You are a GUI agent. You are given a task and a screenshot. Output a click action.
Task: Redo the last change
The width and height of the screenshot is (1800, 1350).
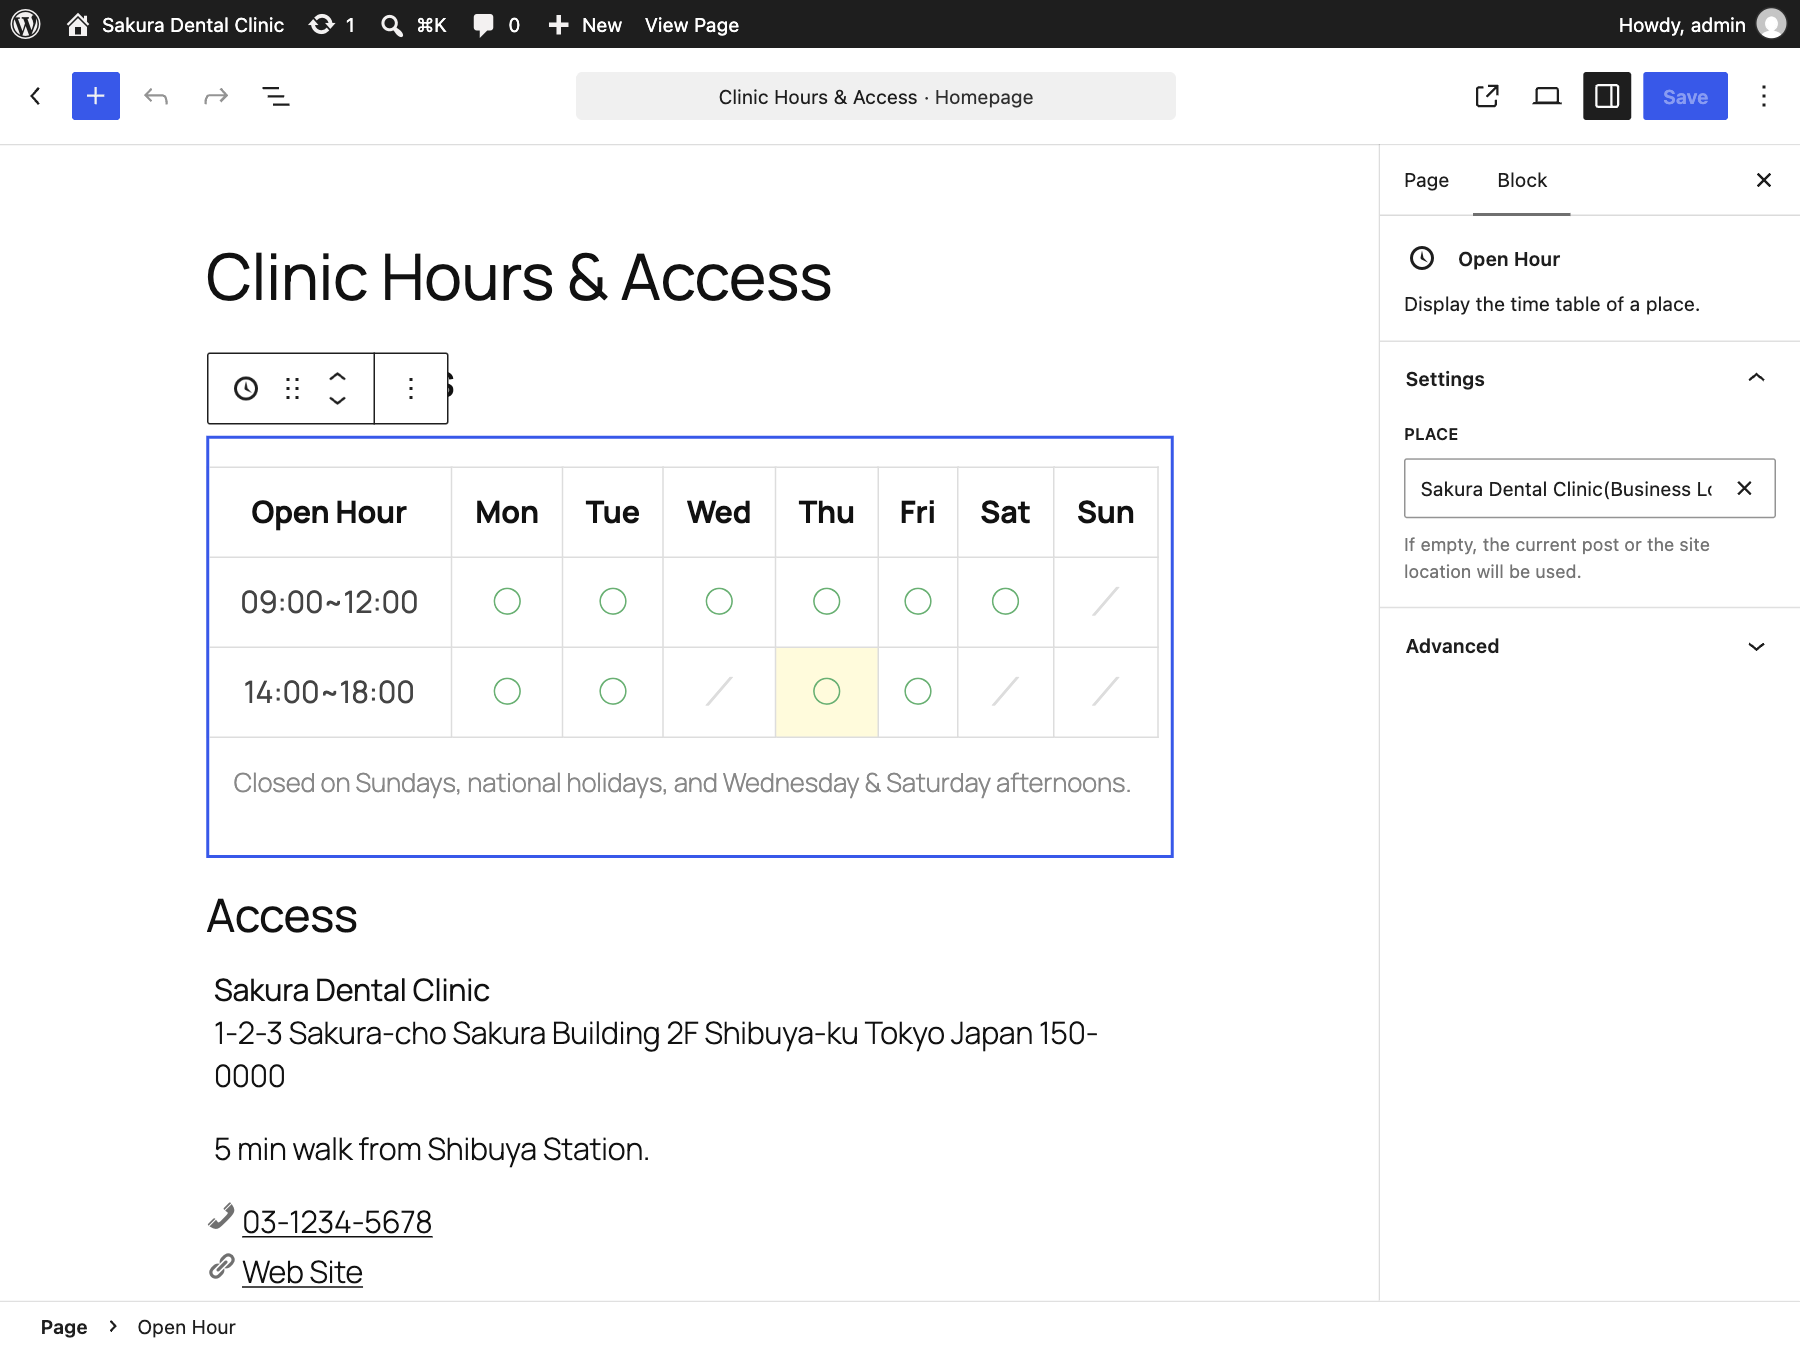pos(216,96)
